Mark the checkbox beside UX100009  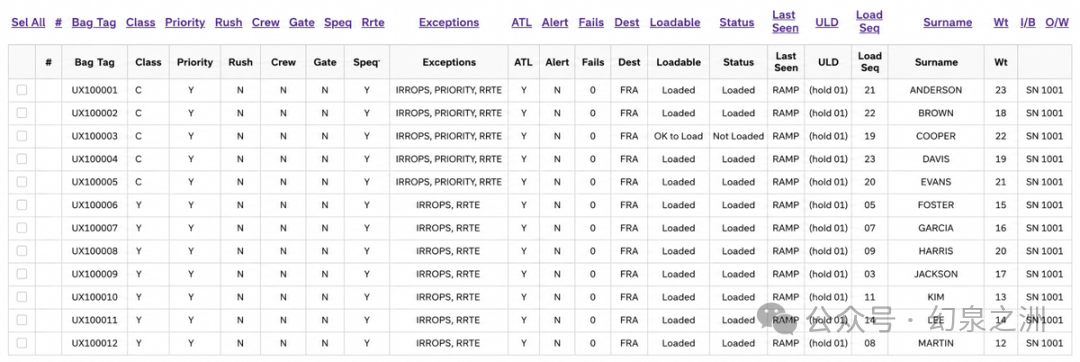coord(22,274)
